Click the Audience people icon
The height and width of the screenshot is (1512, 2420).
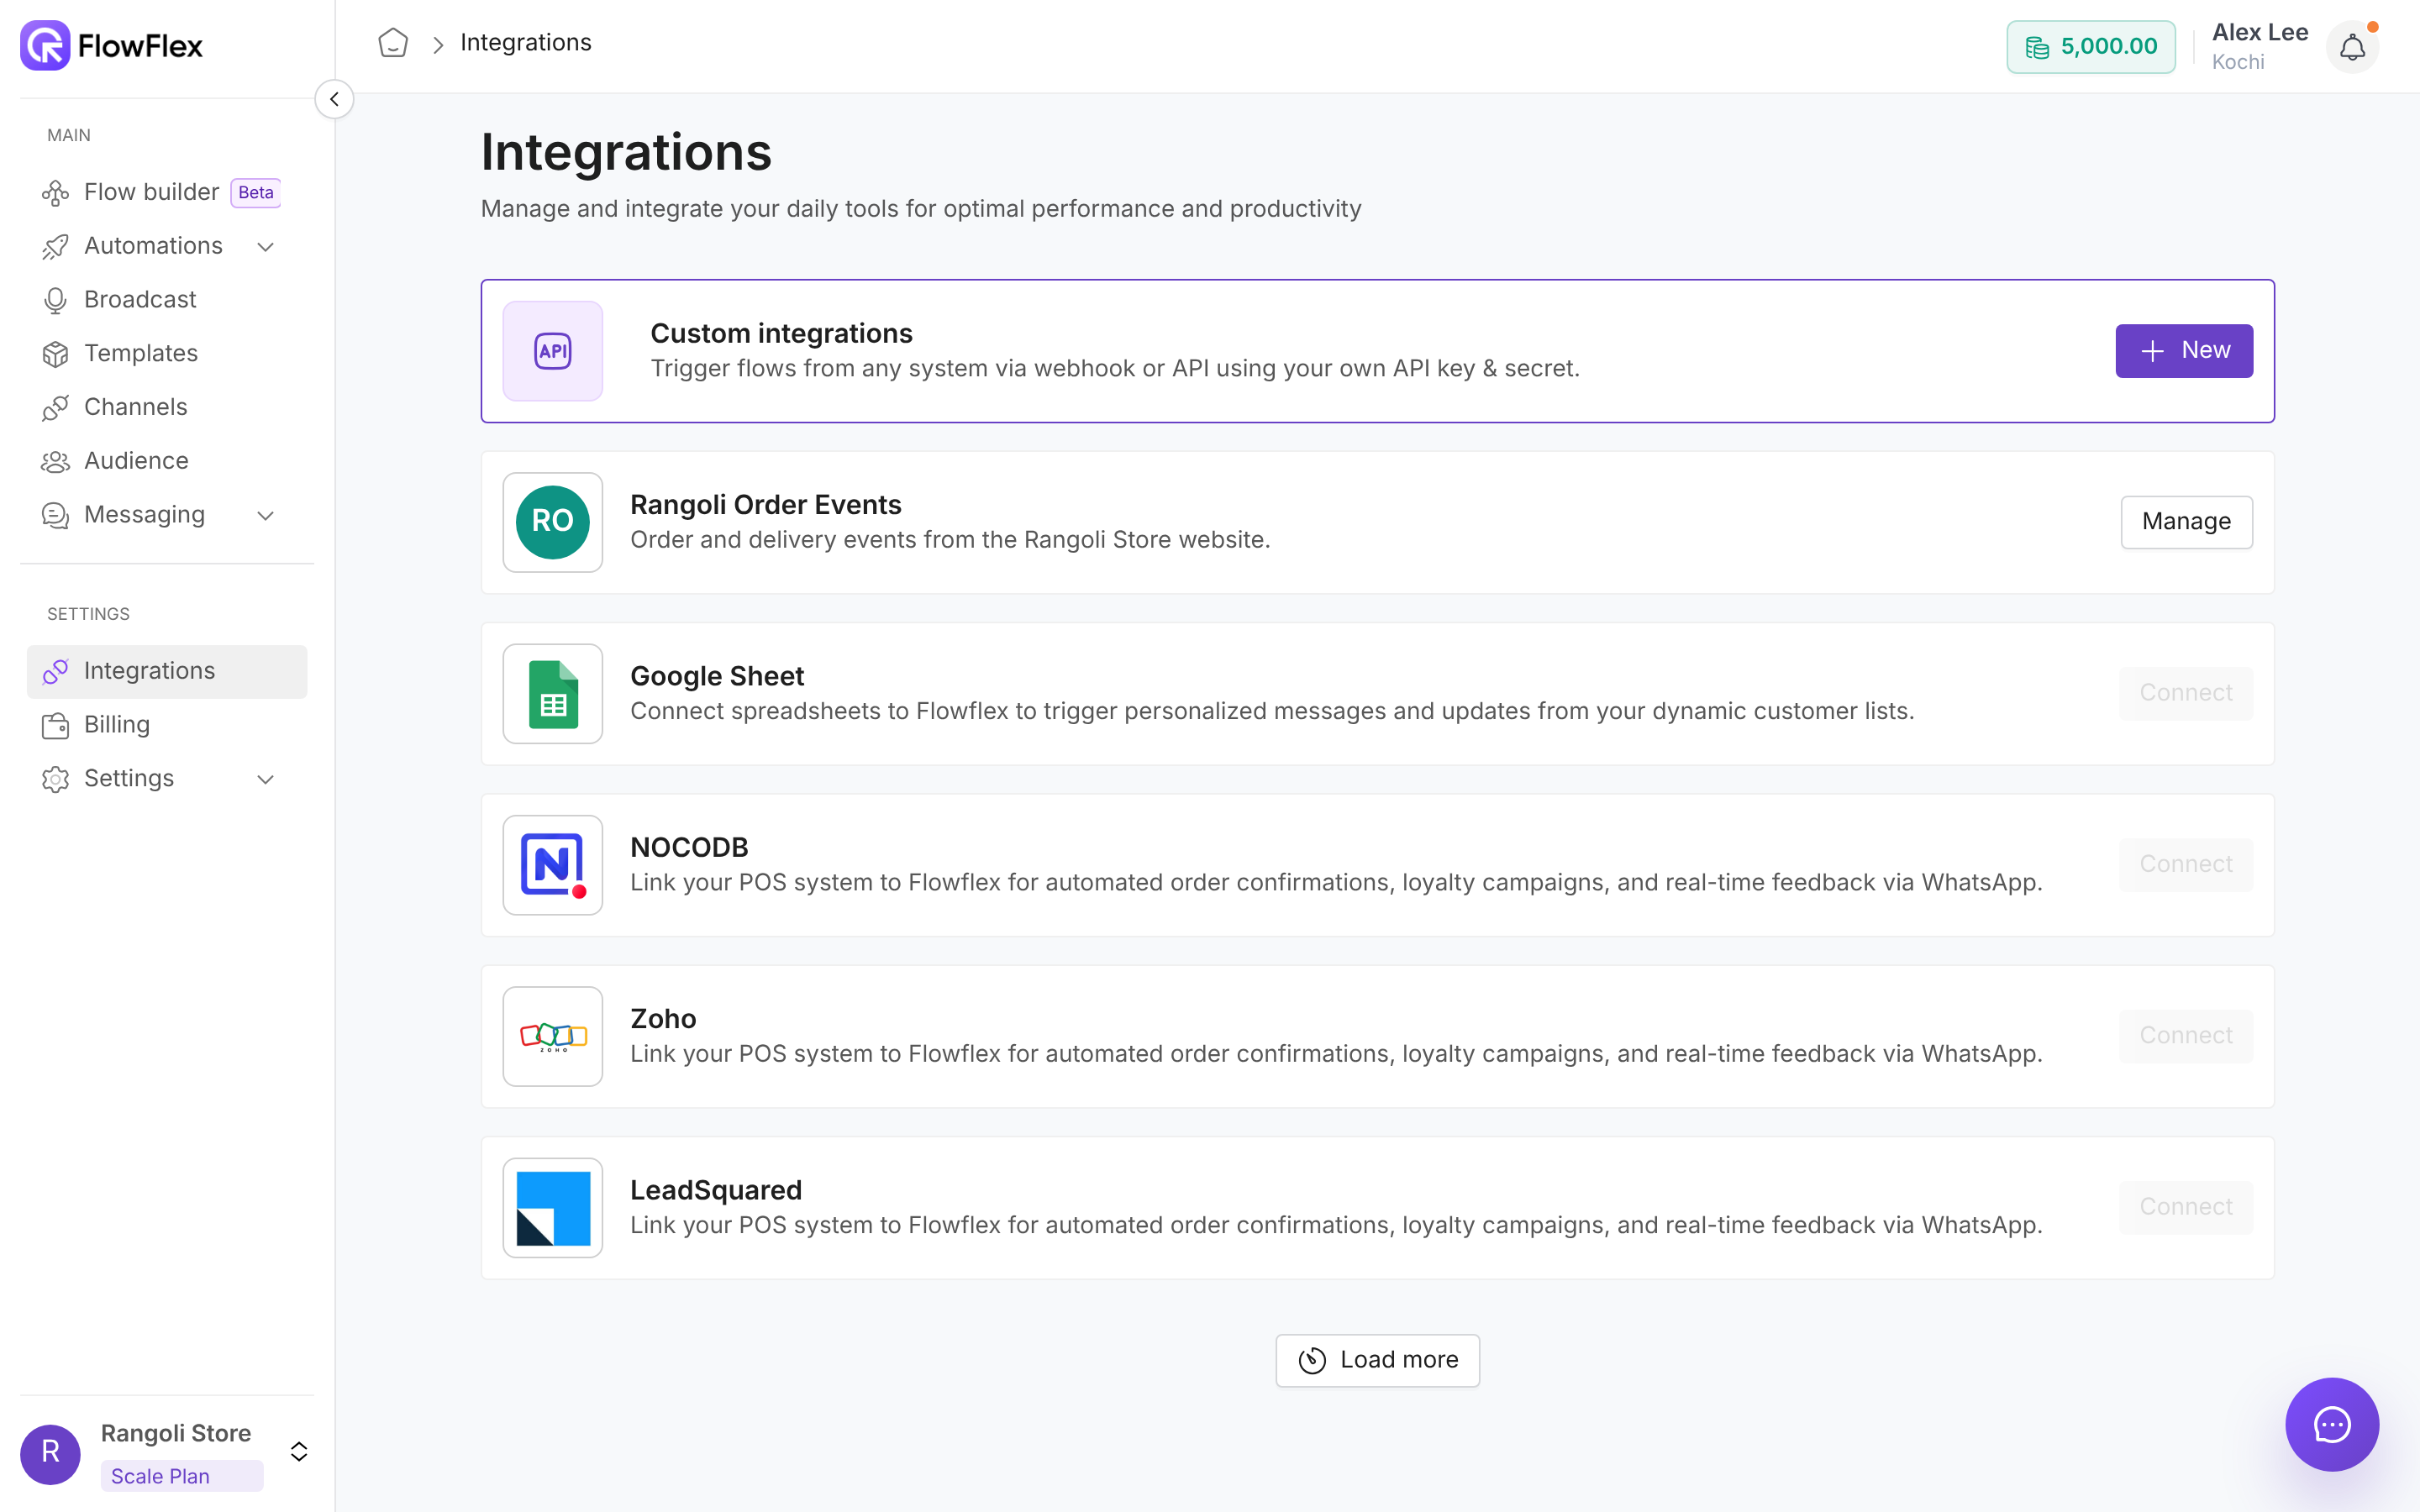(x=55, y=461)
